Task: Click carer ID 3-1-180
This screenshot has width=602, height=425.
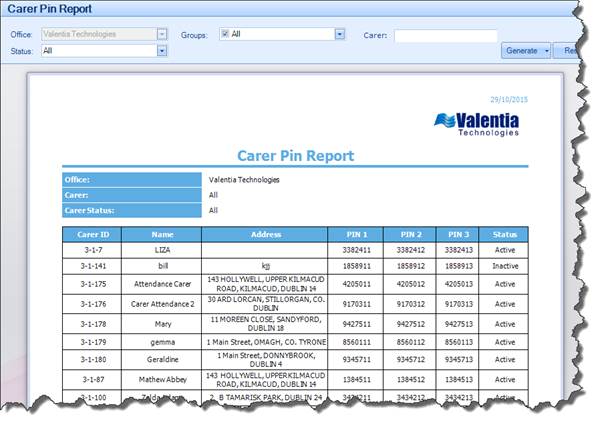Action: tap(93, 360)
